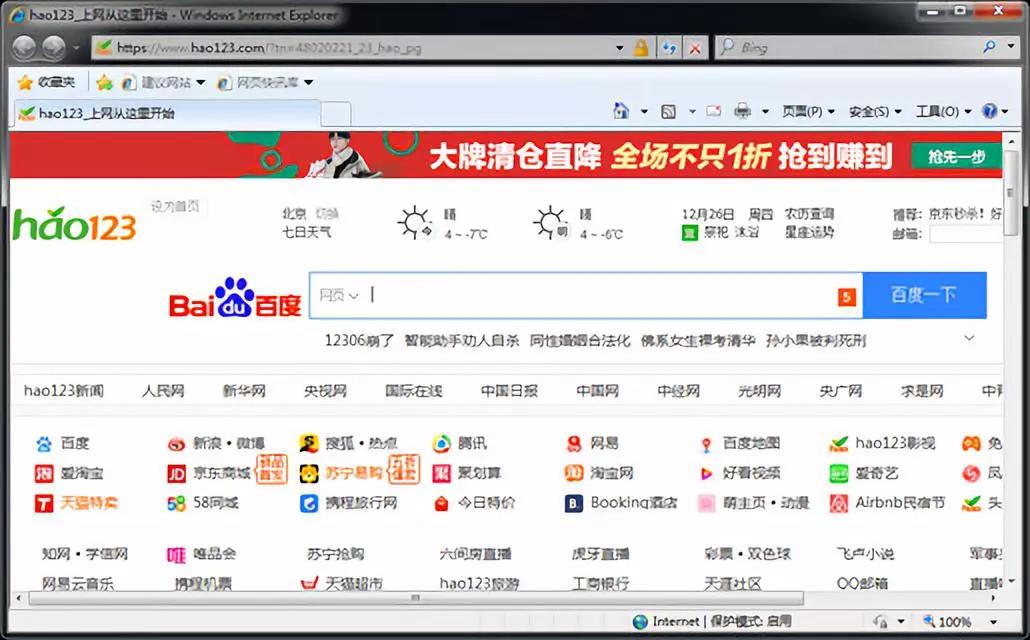
Task: Click the 爱奇艺 site icon
Action: pyautogui.click(x=839, y=473)
